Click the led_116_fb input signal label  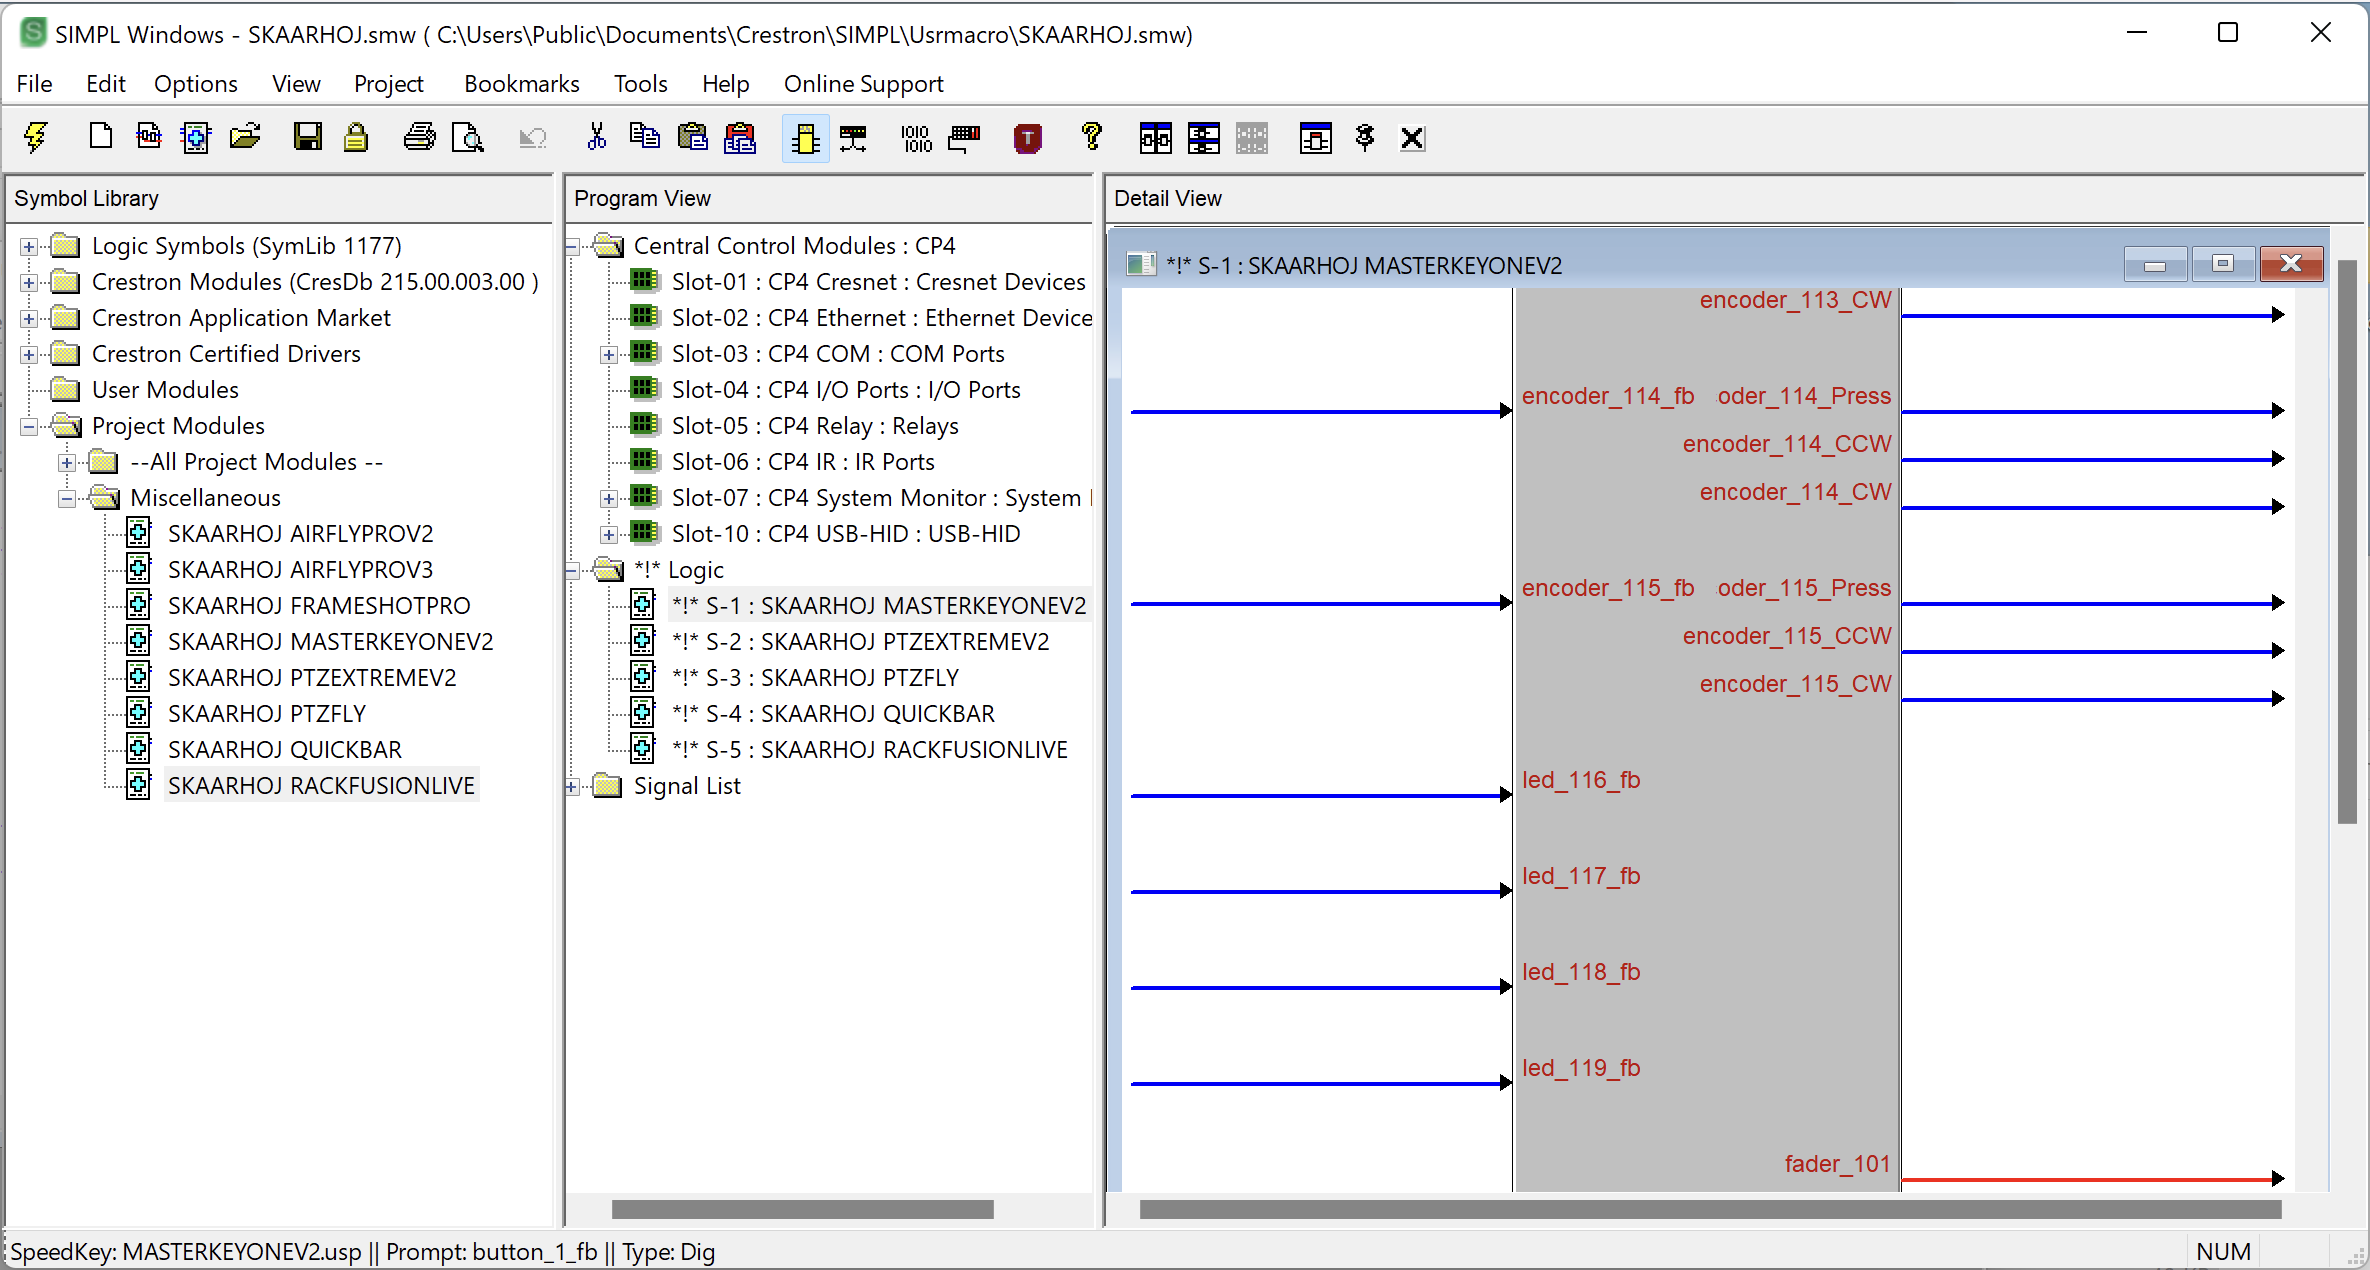click(1581, 780)
